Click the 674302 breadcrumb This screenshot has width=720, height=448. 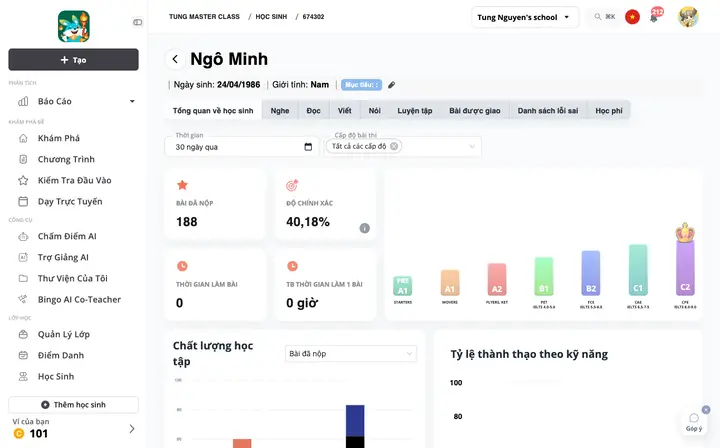click(x=313, y=17)
